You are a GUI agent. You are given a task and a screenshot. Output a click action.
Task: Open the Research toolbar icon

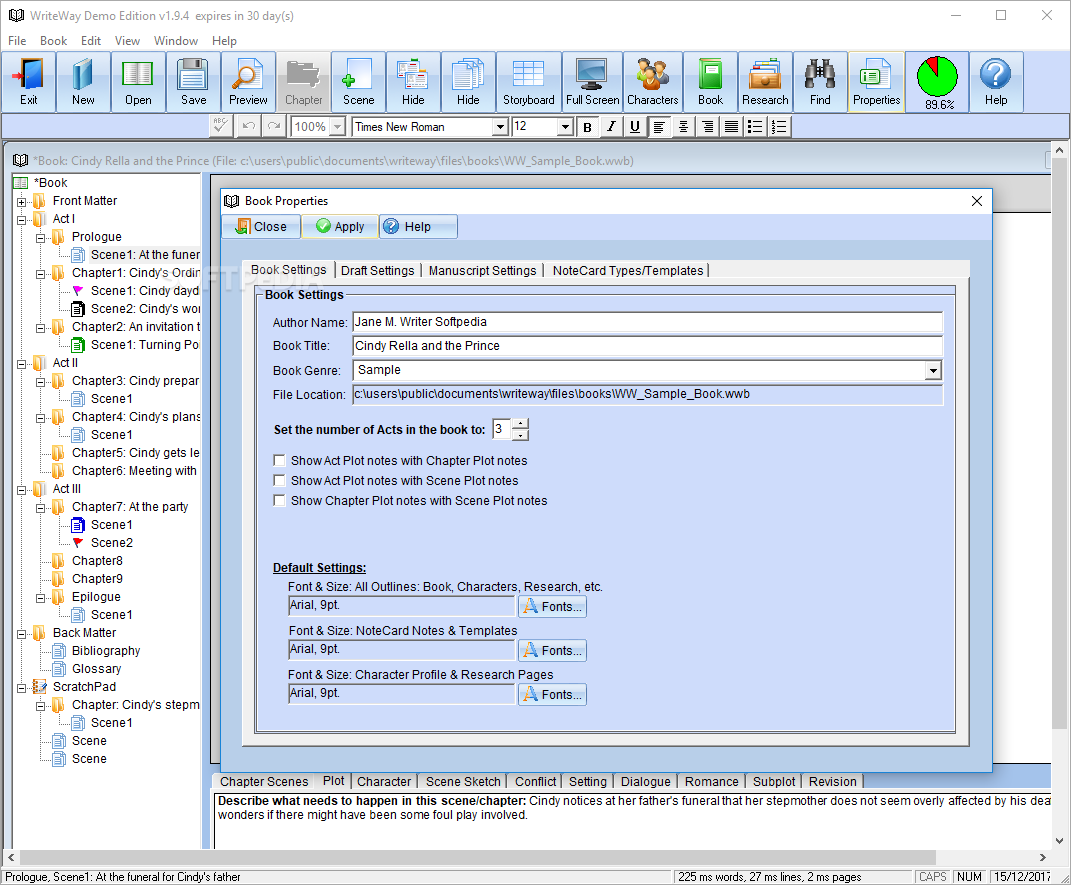pos(765,82)
